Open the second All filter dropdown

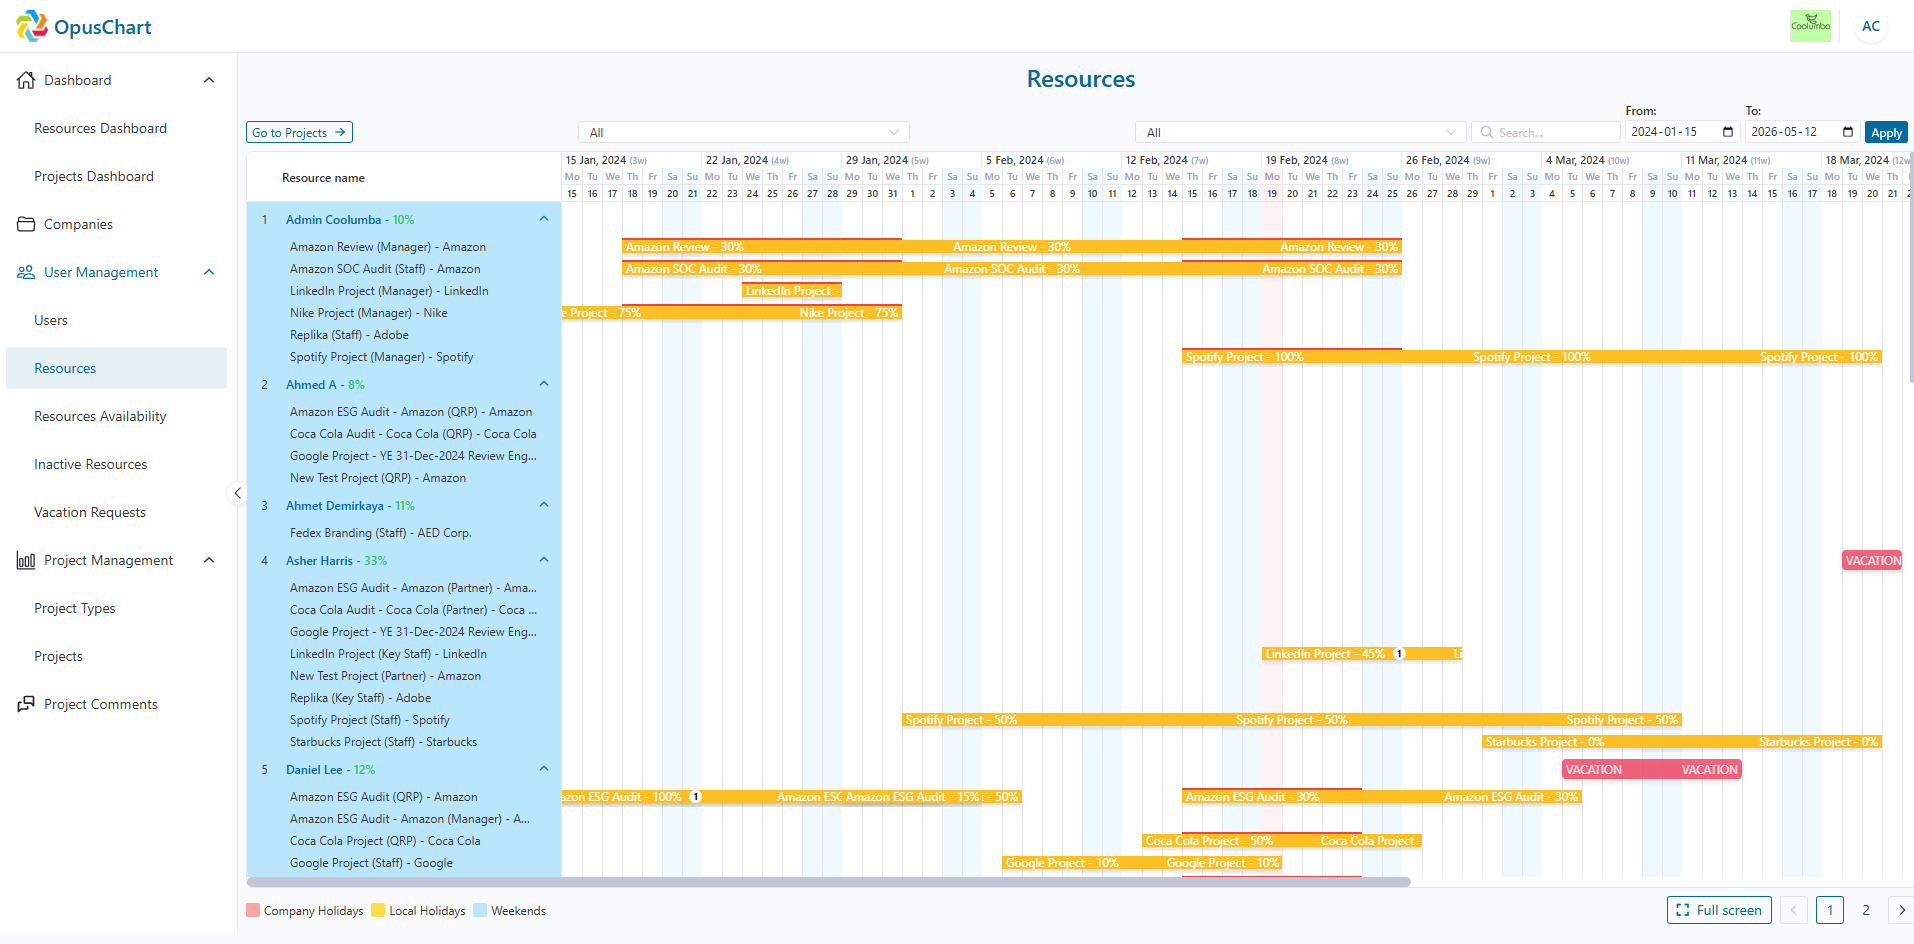click(x=1300, y=132)
